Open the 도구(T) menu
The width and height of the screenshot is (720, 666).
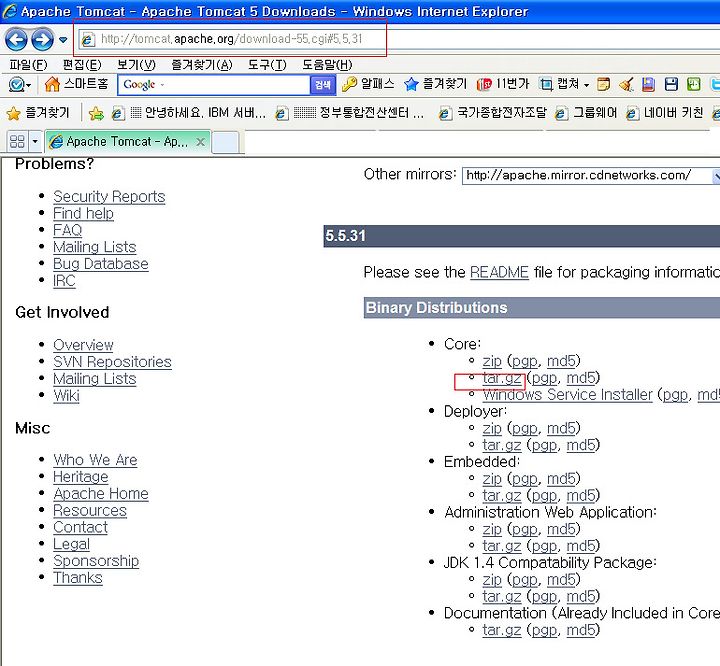click(267, 65)
